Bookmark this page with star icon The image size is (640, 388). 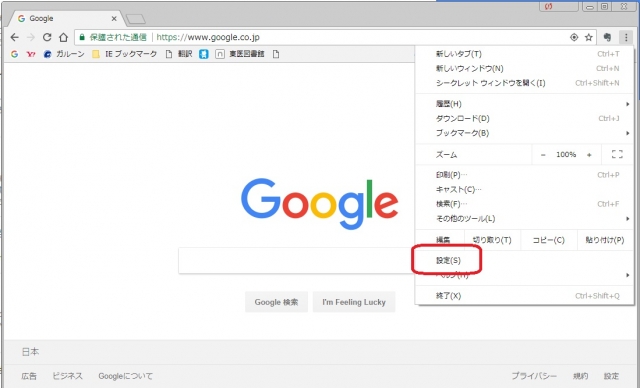coord(589,38)
